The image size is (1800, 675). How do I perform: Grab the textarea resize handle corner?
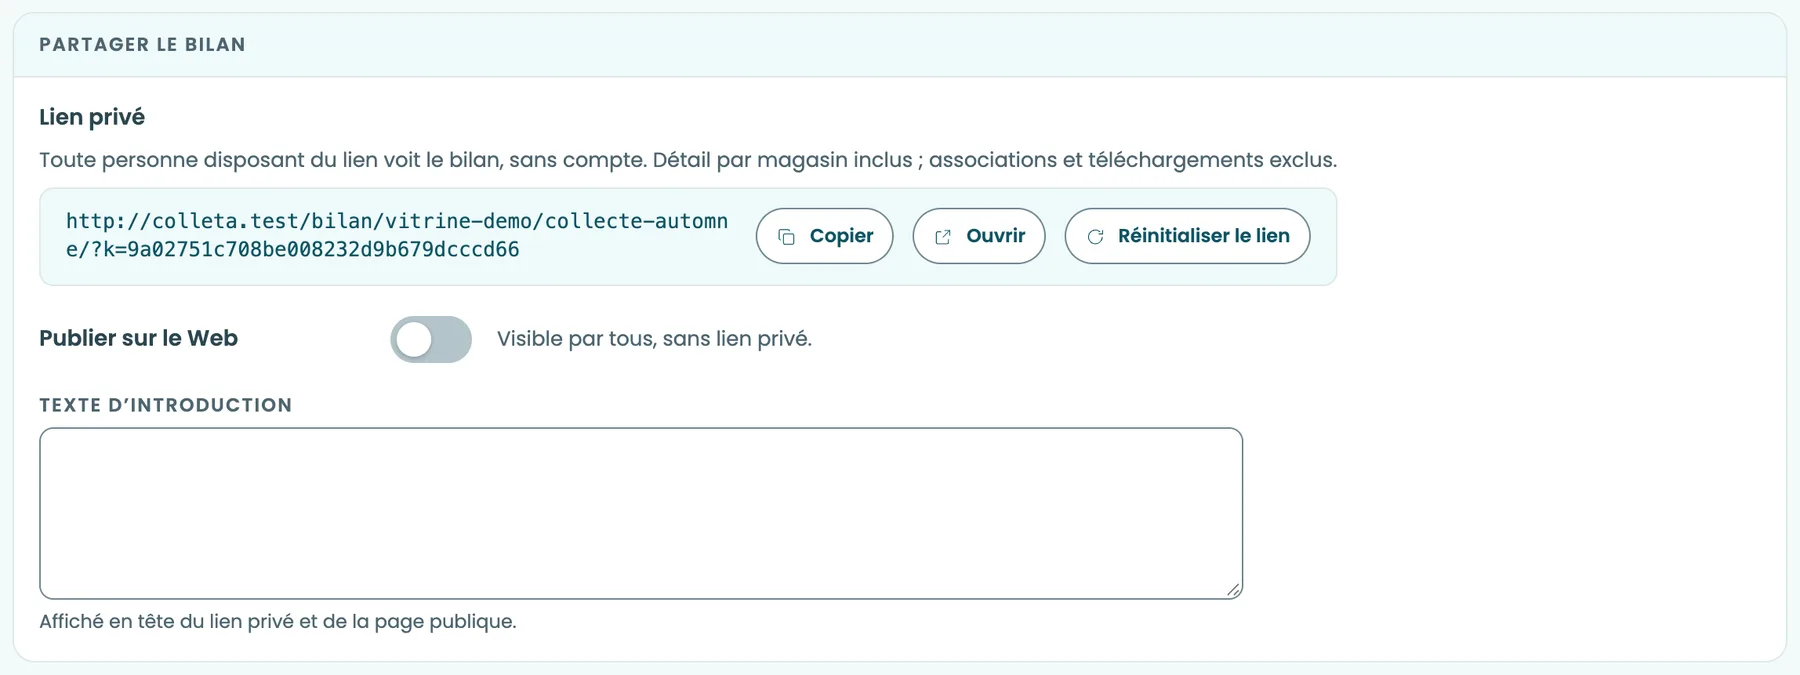pos(1234,590)
